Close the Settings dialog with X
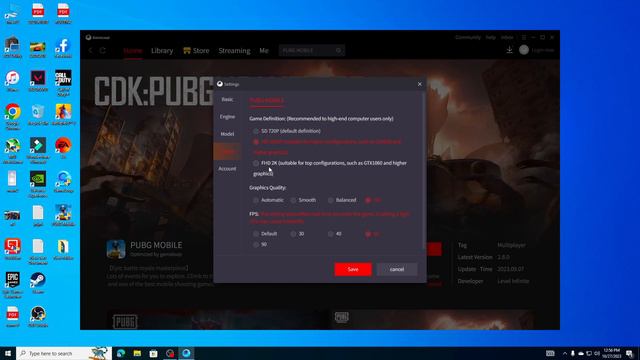Image resolution: width=640 pixels, height=360 pixels. pos(420,84)
